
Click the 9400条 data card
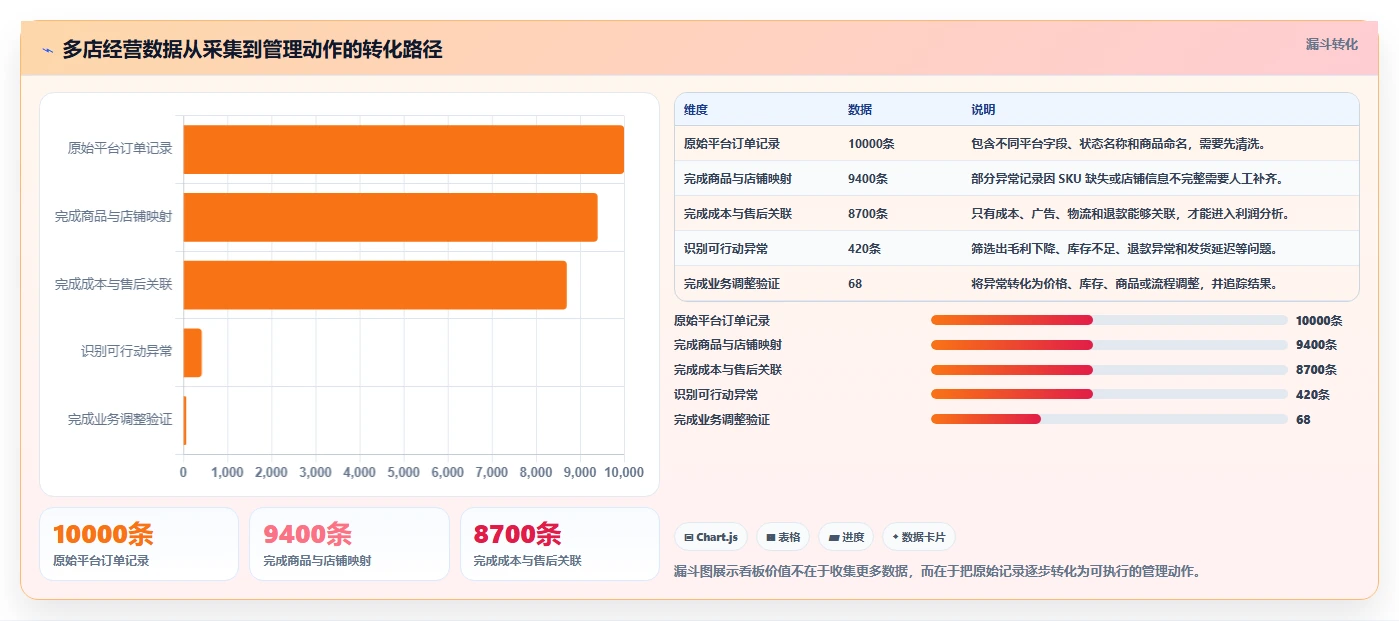(x=349, y=544)
